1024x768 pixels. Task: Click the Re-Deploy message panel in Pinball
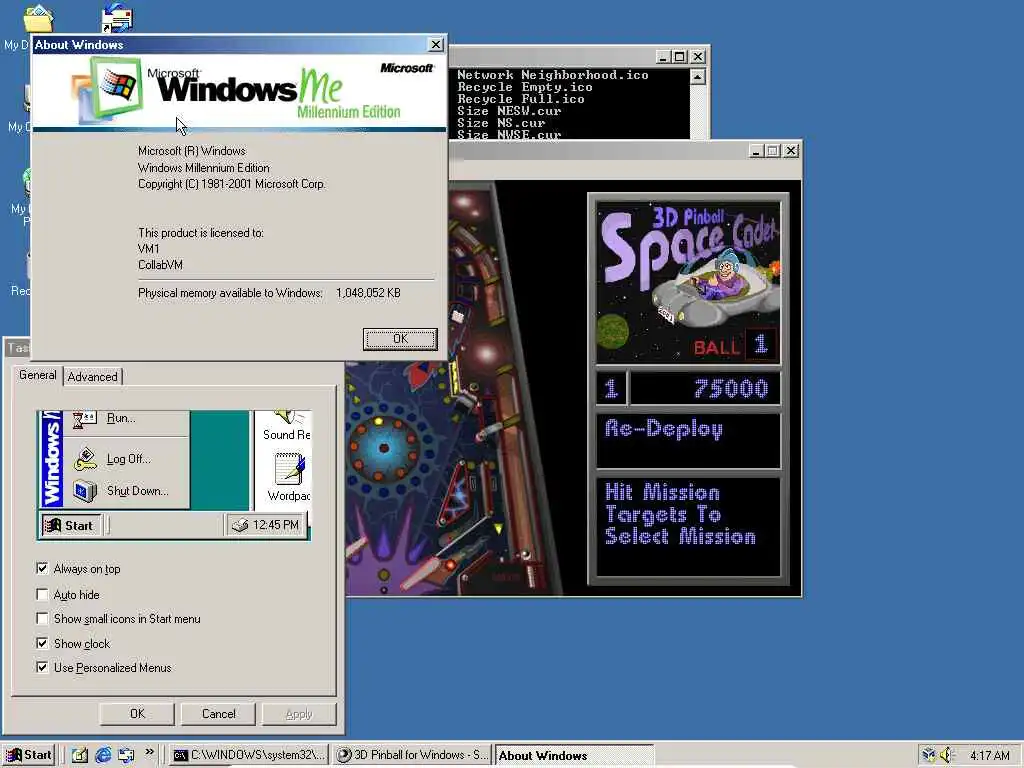coord(688,441)
